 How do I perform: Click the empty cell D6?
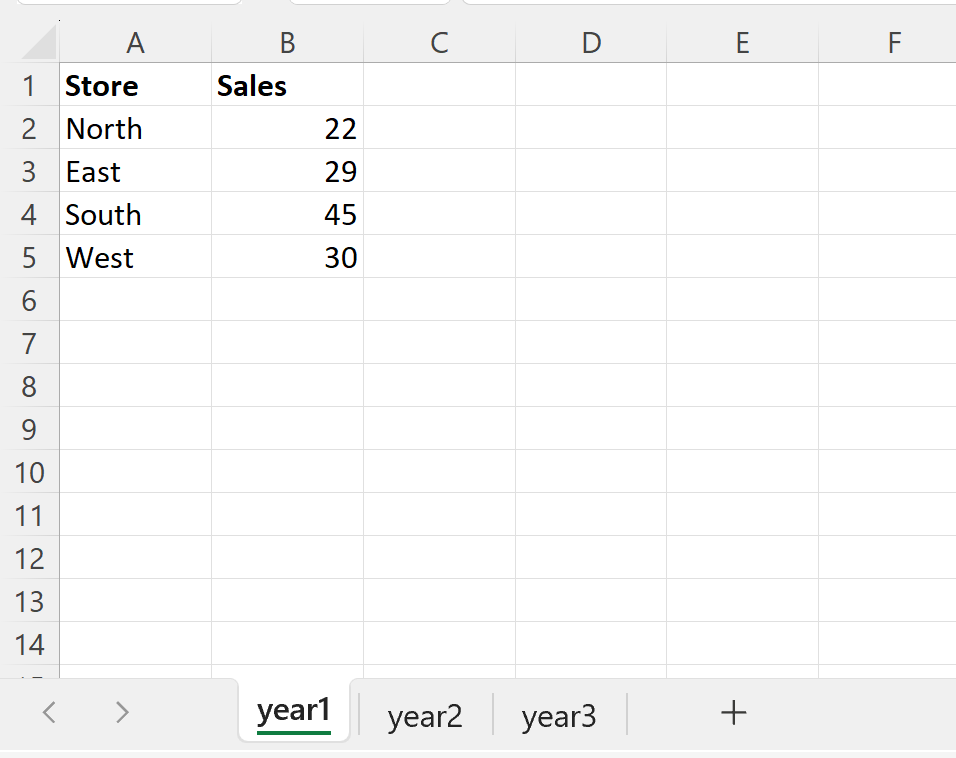591,300
